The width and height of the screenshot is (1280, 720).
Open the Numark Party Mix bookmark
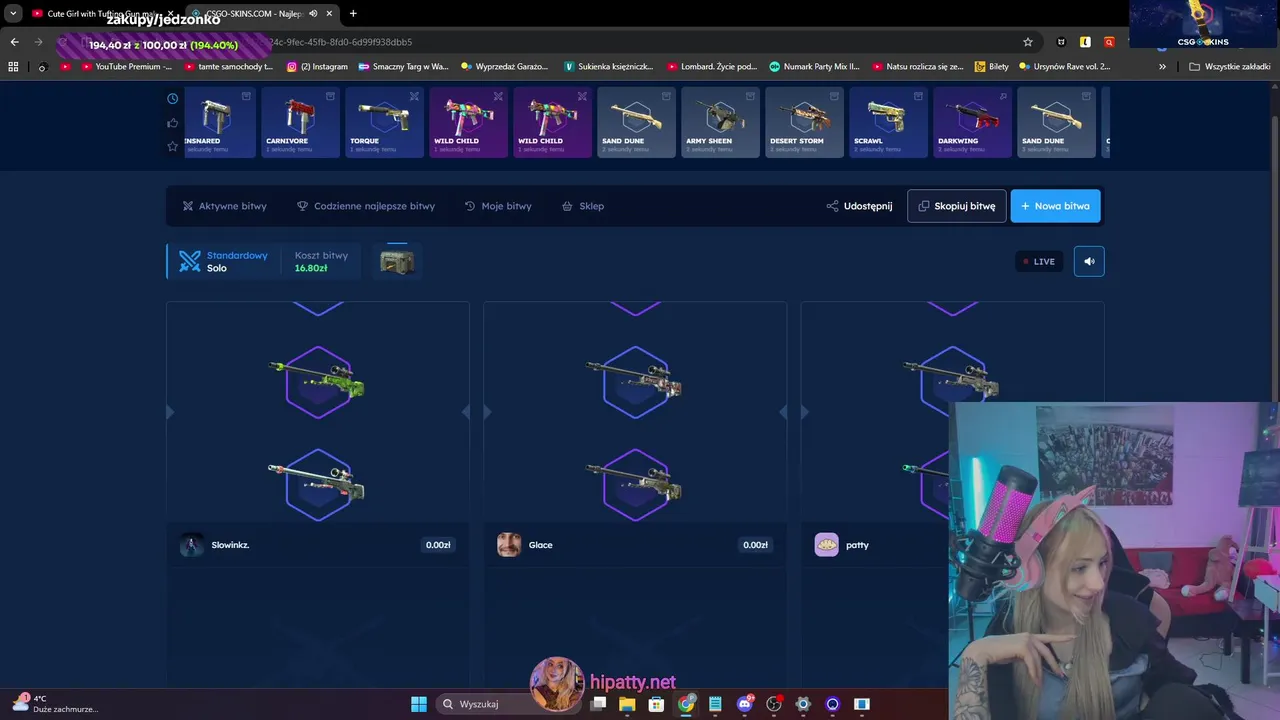pos(814,67)
